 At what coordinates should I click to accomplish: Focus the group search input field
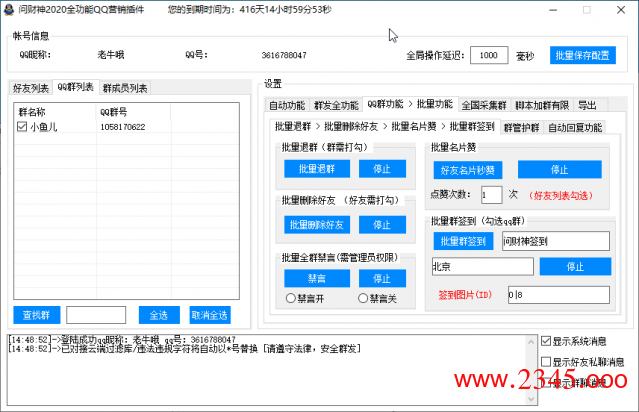tap(96, 315)
